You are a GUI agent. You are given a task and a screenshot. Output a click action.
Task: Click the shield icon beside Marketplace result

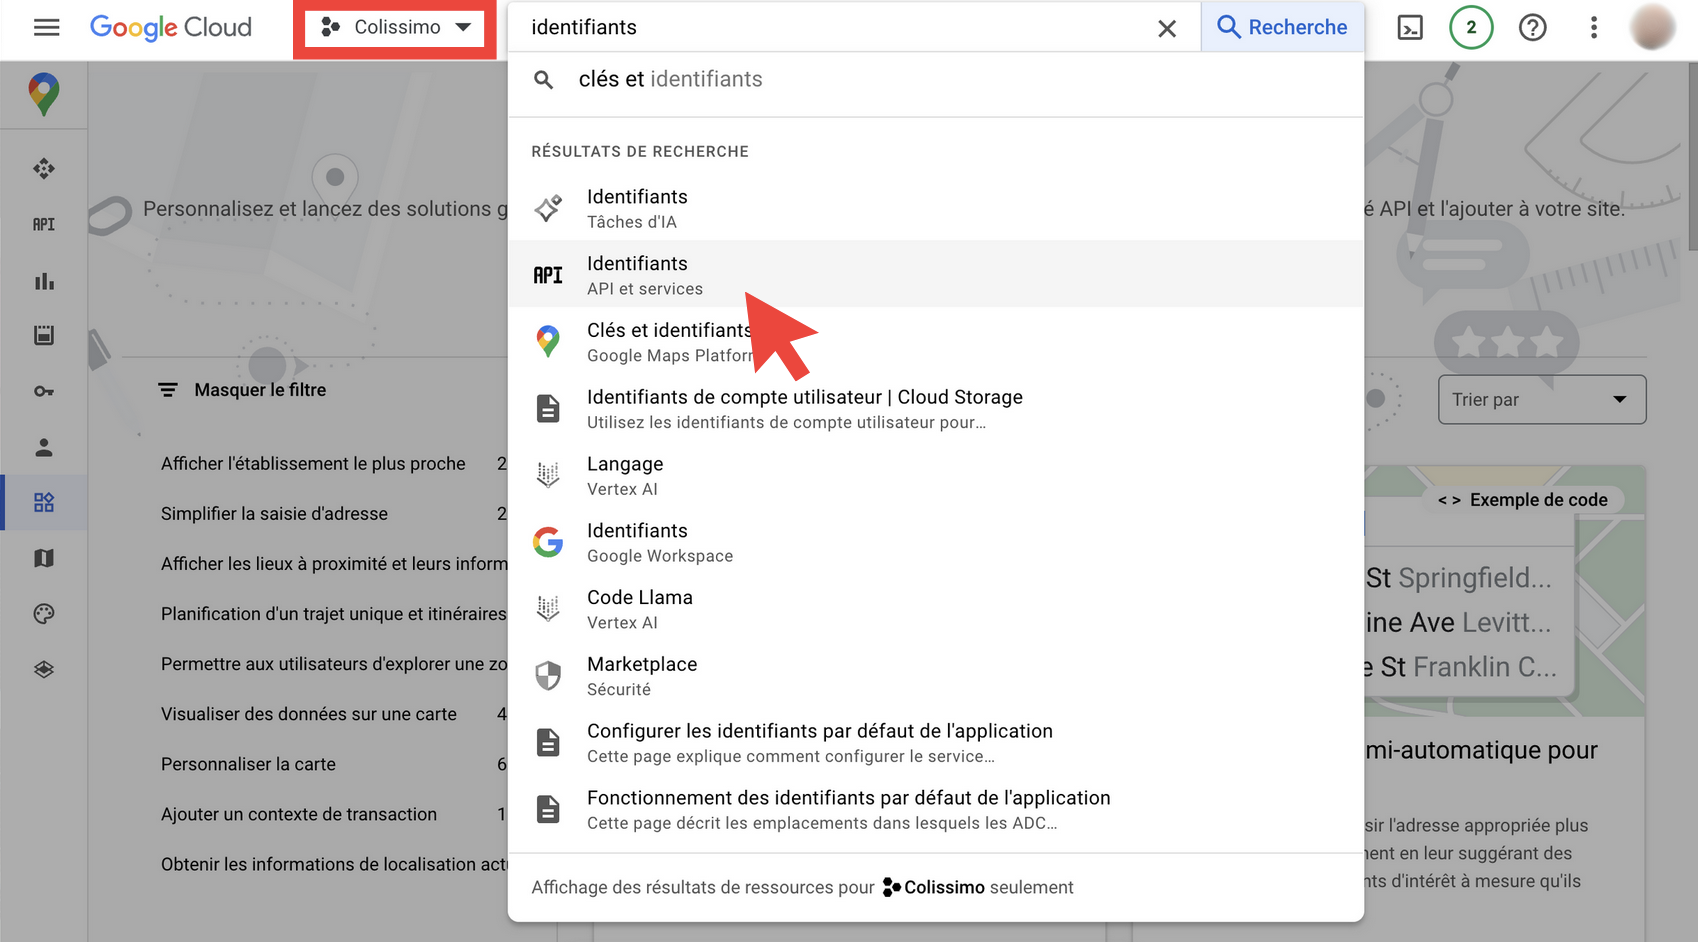click(548, 676)
